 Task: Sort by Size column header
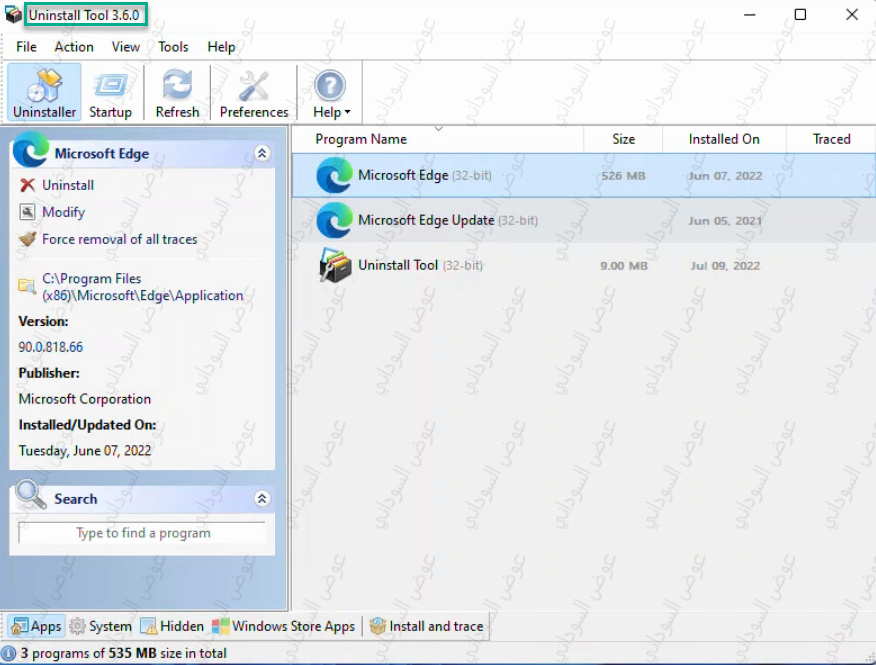[623, 139]
